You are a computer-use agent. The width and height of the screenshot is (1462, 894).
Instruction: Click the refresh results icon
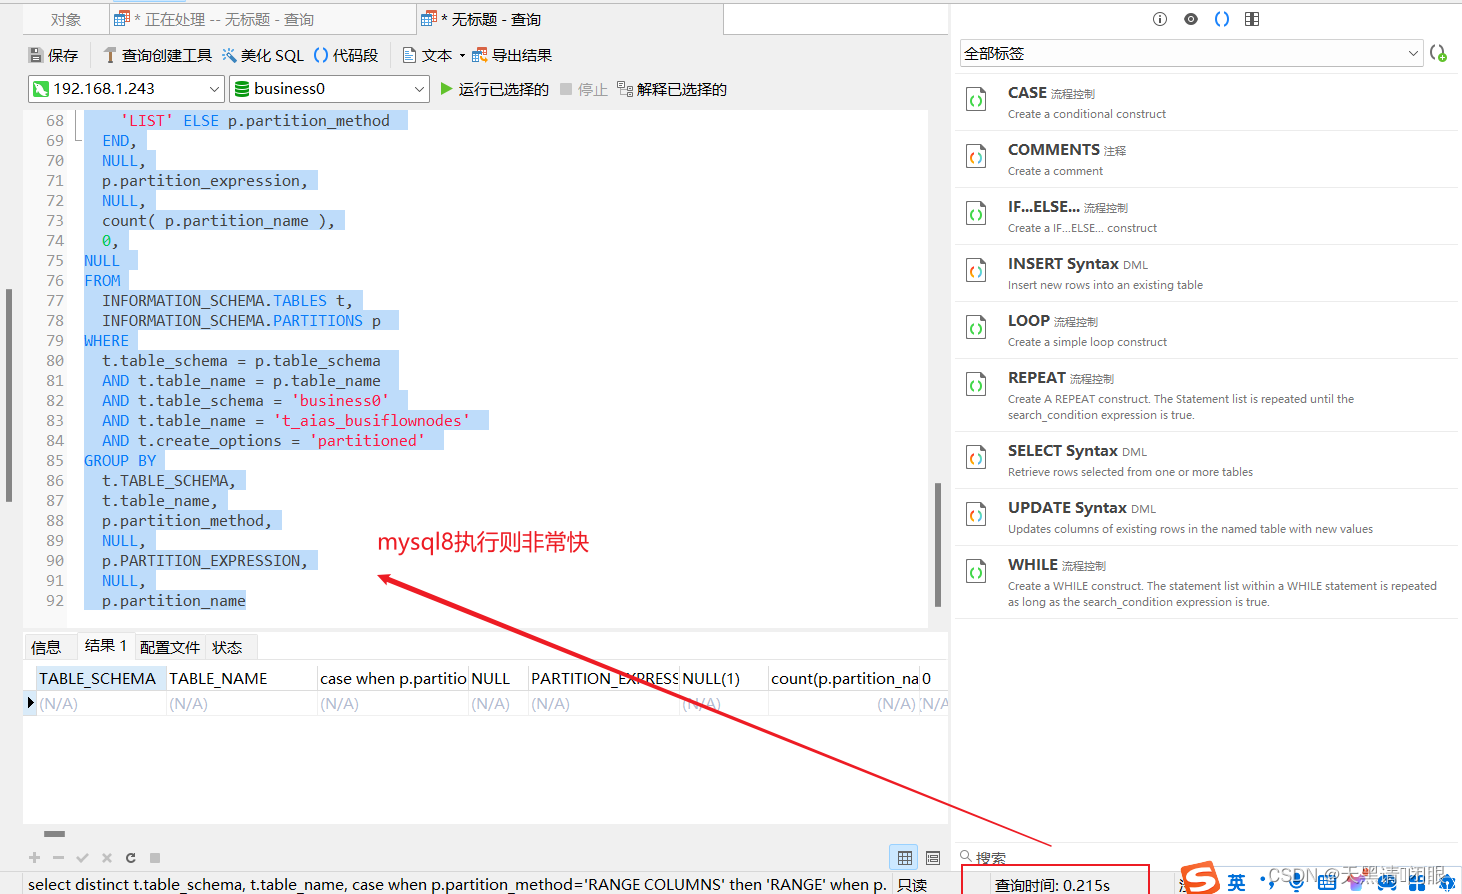click(131, 858)
